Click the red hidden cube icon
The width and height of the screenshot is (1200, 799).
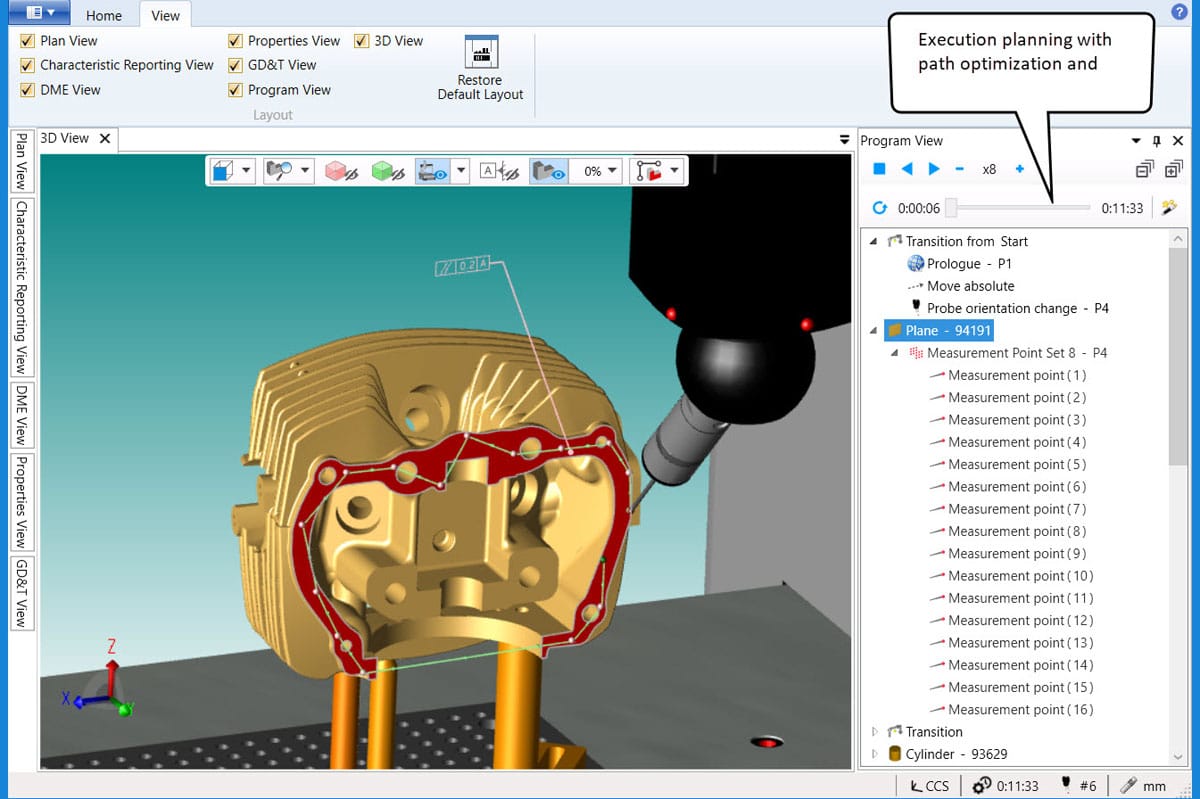(342, 171)
